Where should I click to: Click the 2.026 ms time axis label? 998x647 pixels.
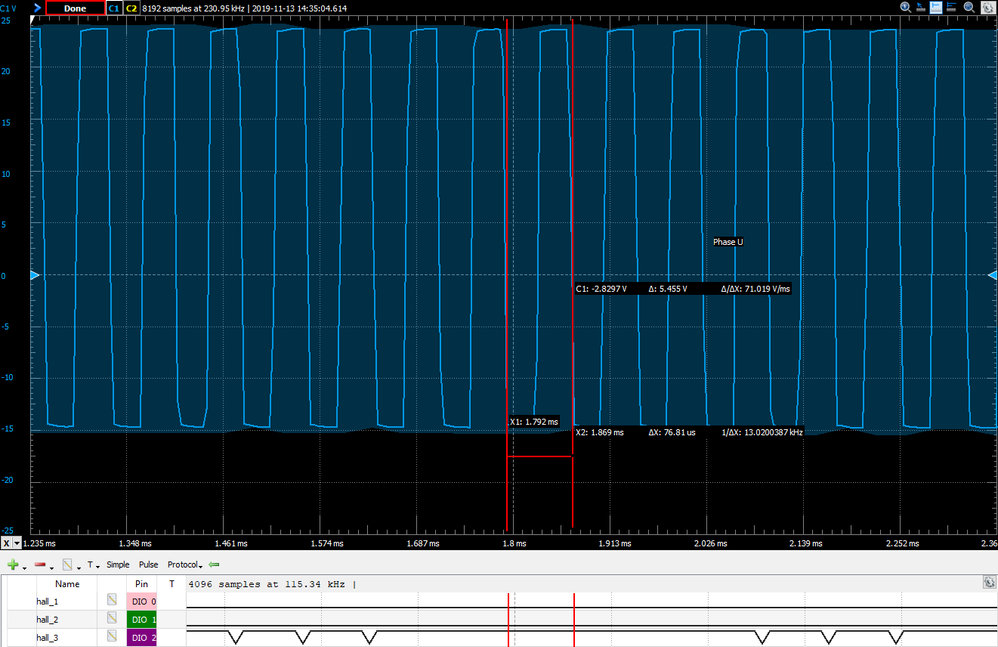point(710,543)
